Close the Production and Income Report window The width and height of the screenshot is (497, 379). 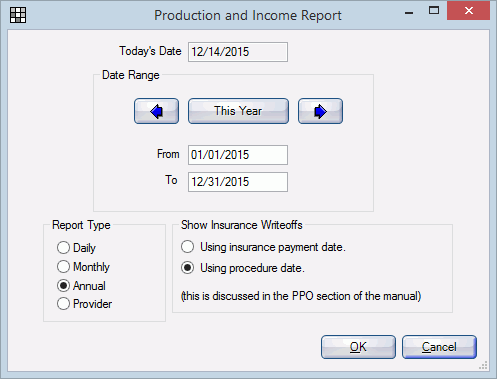(x=468, y=11)
